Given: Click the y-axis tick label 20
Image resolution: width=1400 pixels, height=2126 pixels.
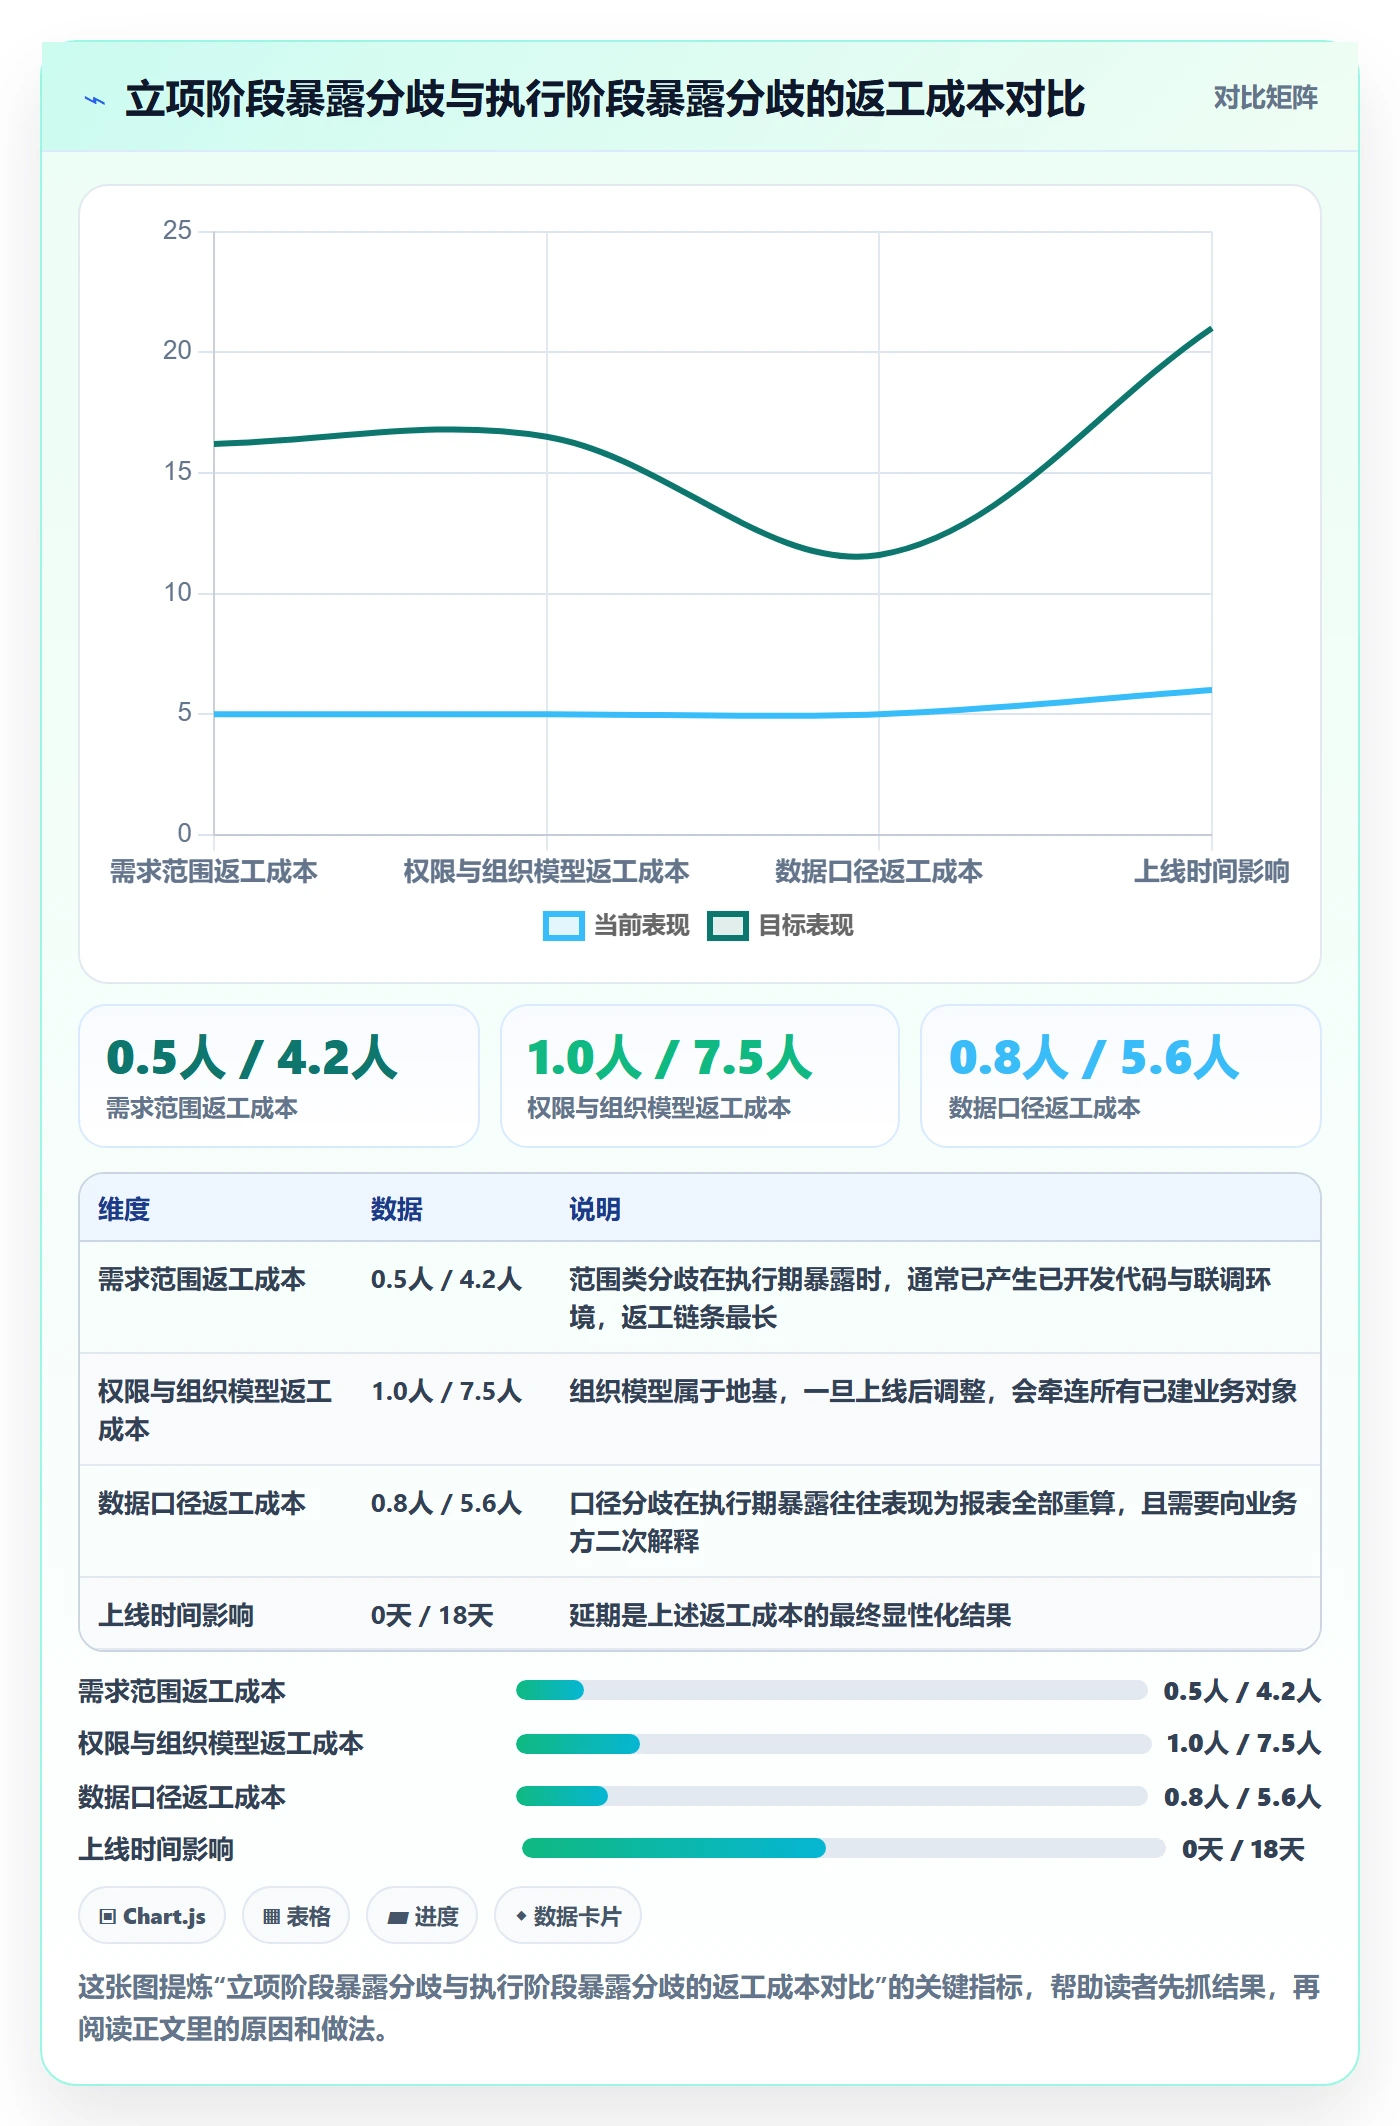Looking at the screenshot, I should tap(177, 351).
